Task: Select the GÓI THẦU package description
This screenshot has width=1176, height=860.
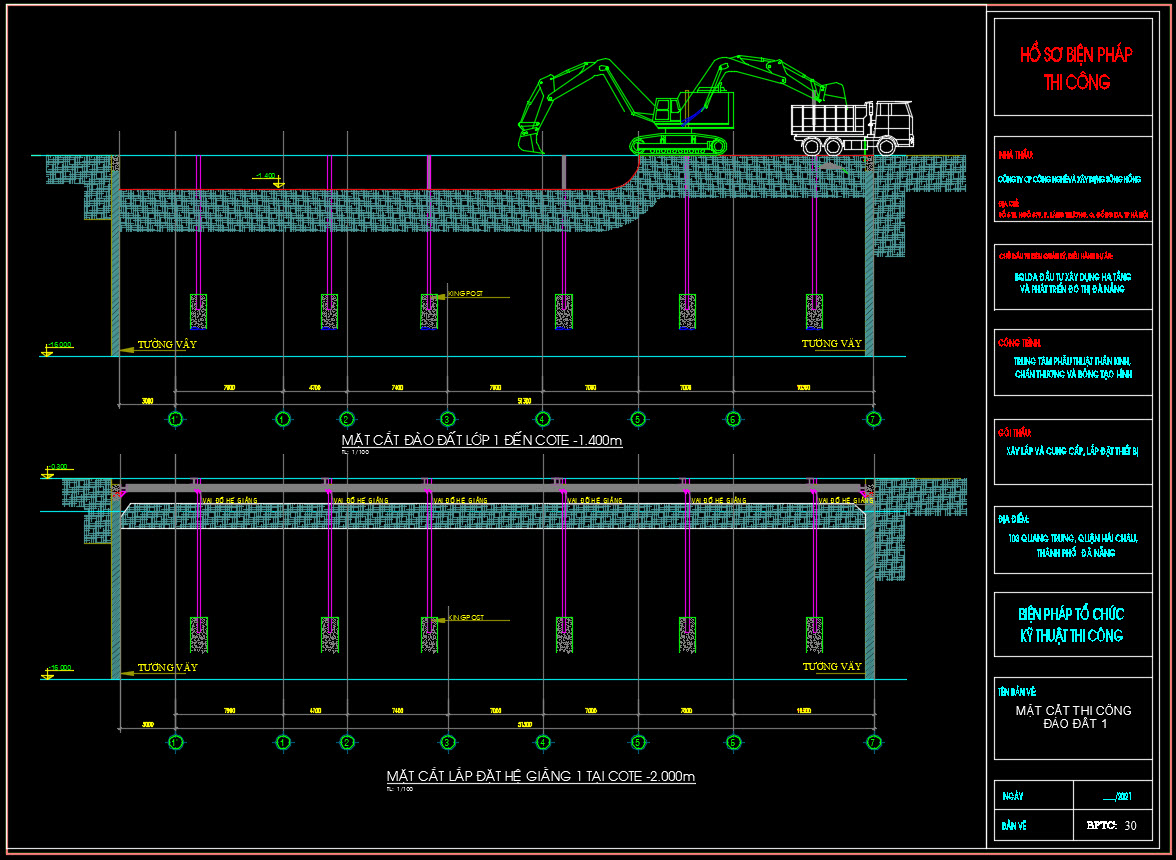Action: [x=1072, y=450]
